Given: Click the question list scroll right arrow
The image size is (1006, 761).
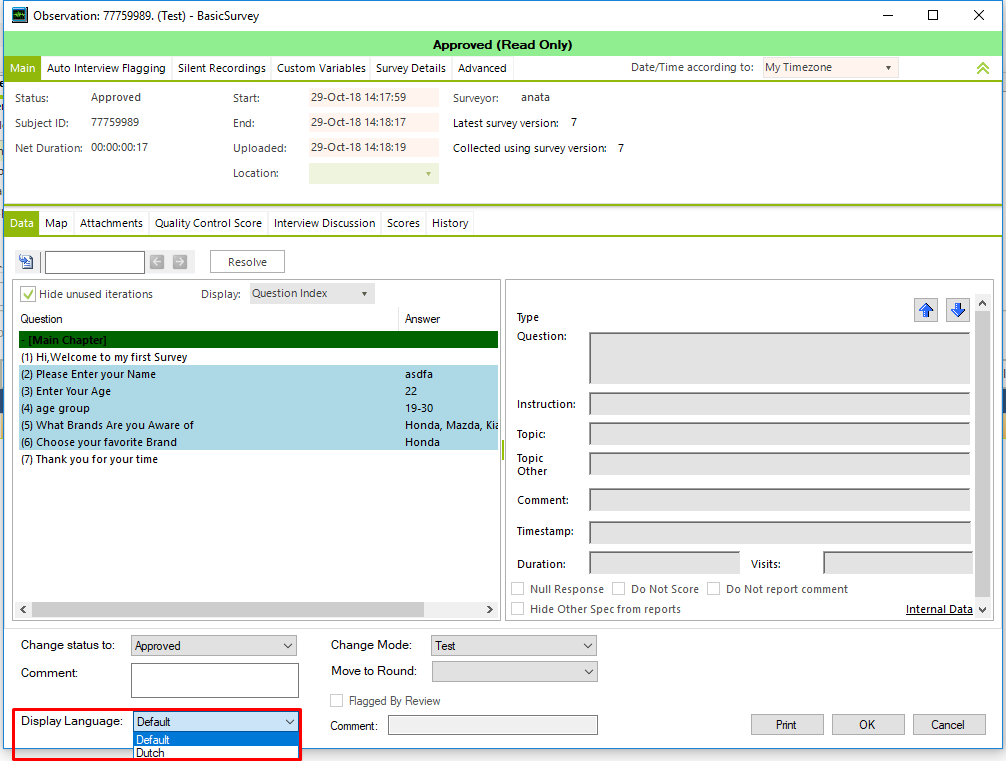Looking at the screenshot, I should click(490, 609).
